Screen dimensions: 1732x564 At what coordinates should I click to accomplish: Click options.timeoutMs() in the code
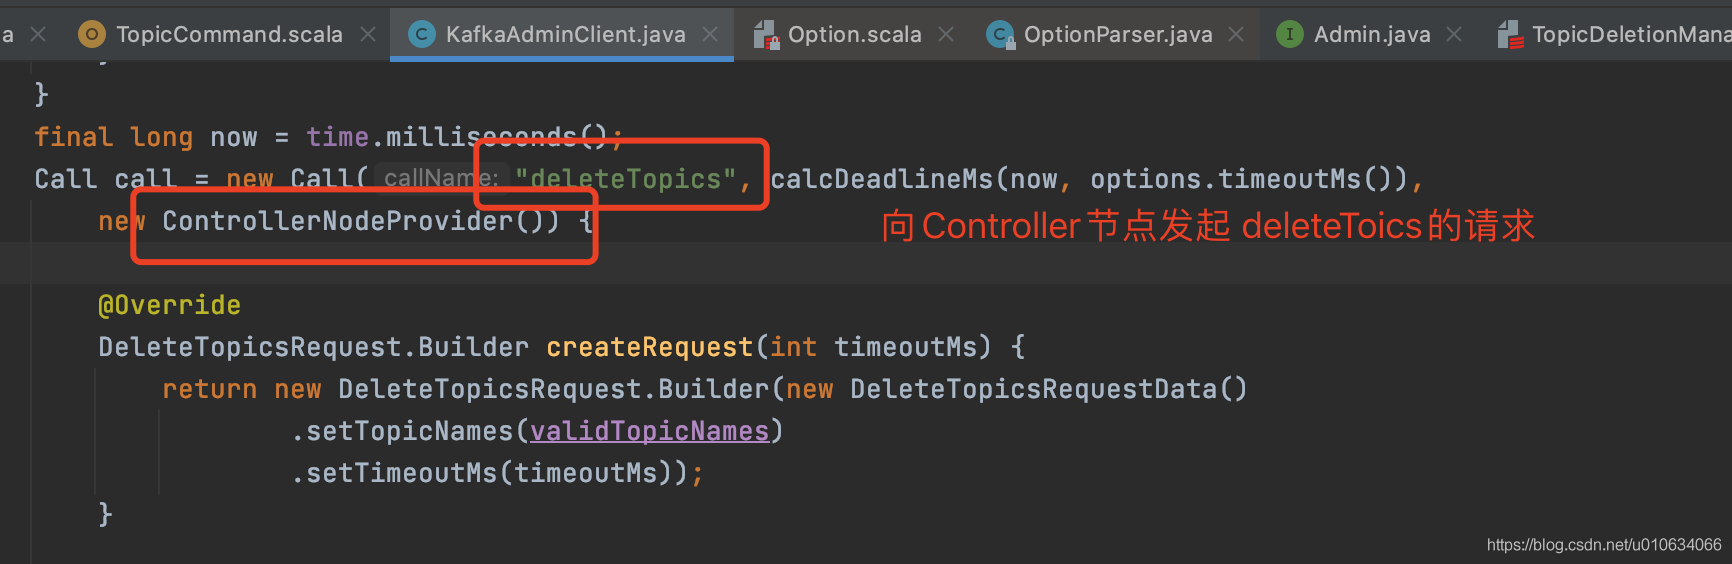(1241, 179)
